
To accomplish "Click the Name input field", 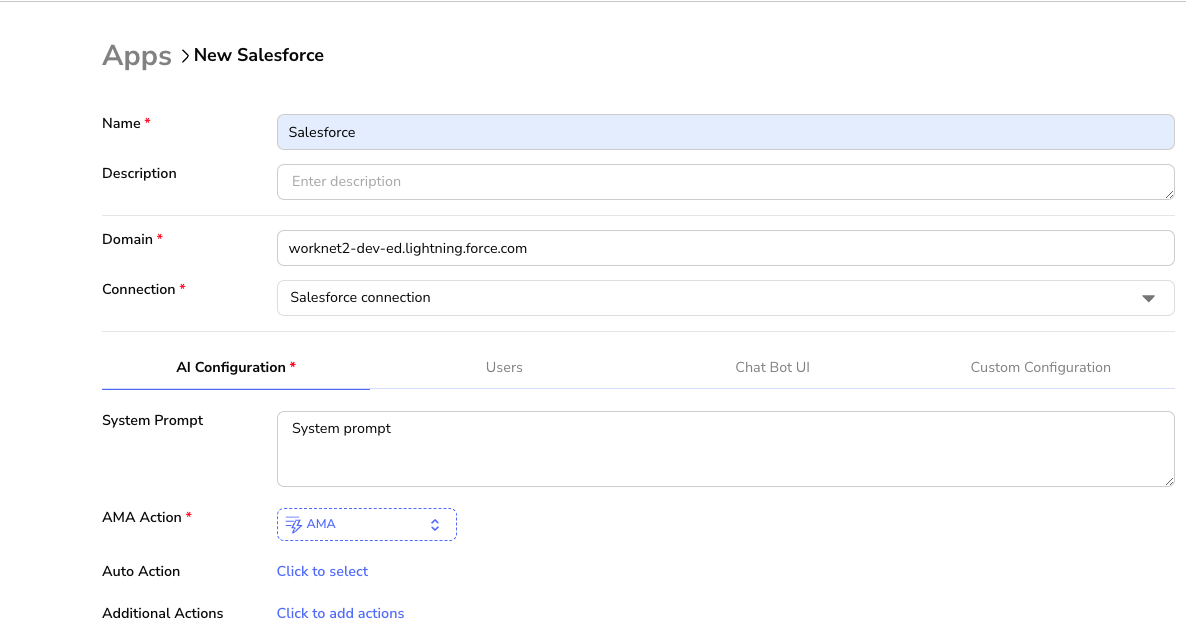I will (x=725, y=132).
